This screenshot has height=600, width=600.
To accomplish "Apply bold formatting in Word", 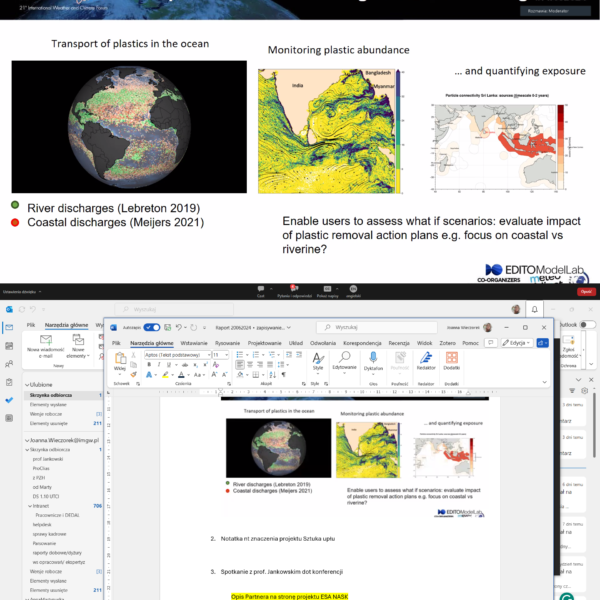I will [x=149, y=365].
